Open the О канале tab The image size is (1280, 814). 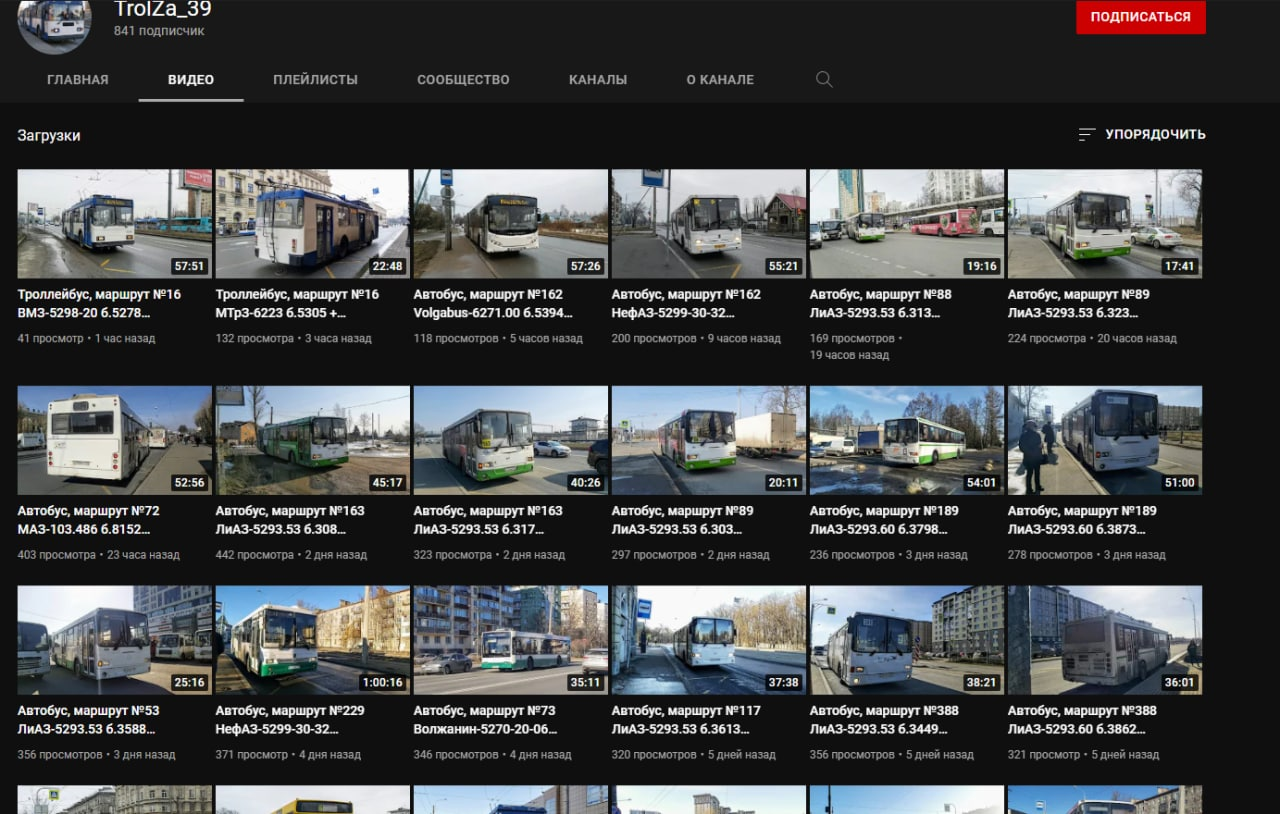click(x=720, y=80)
